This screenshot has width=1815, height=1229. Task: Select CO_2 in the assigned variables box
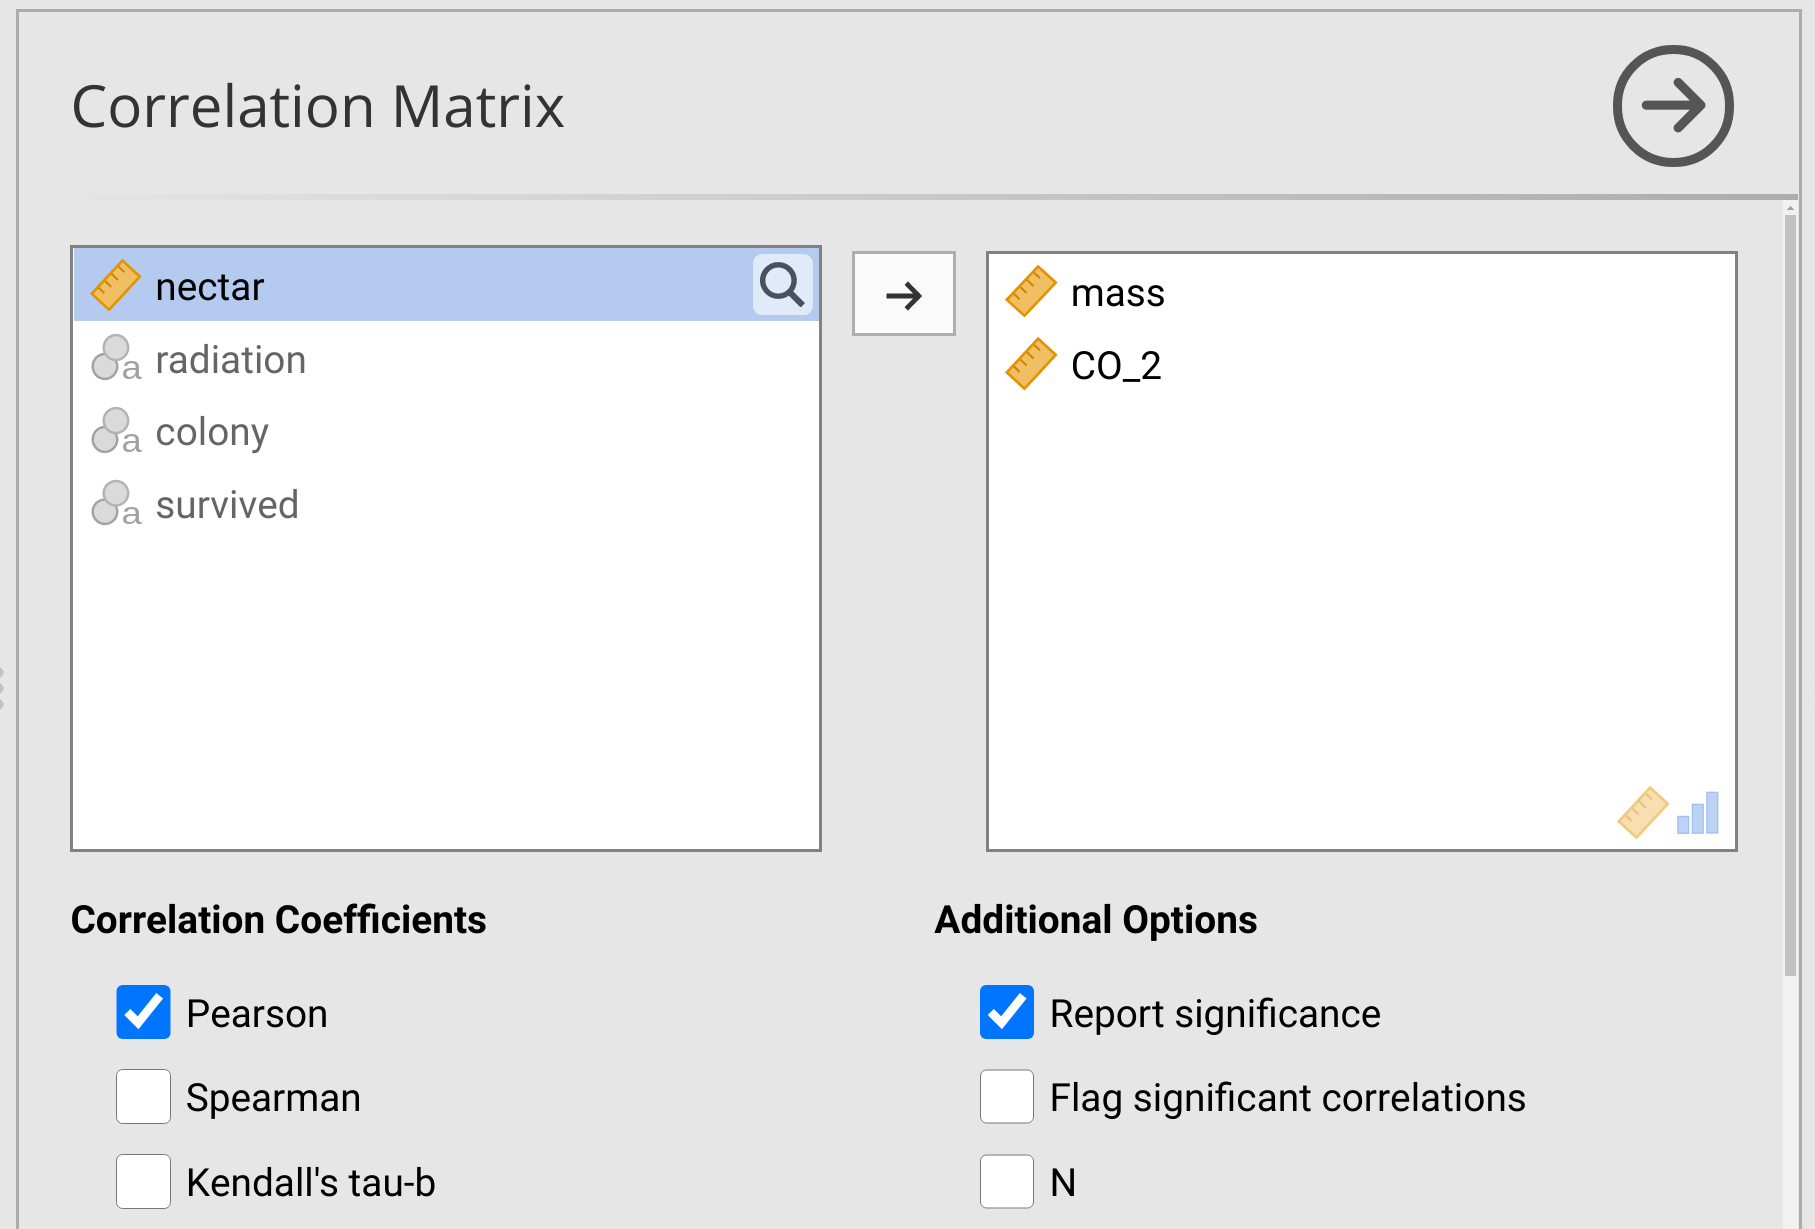(1115, 365)
